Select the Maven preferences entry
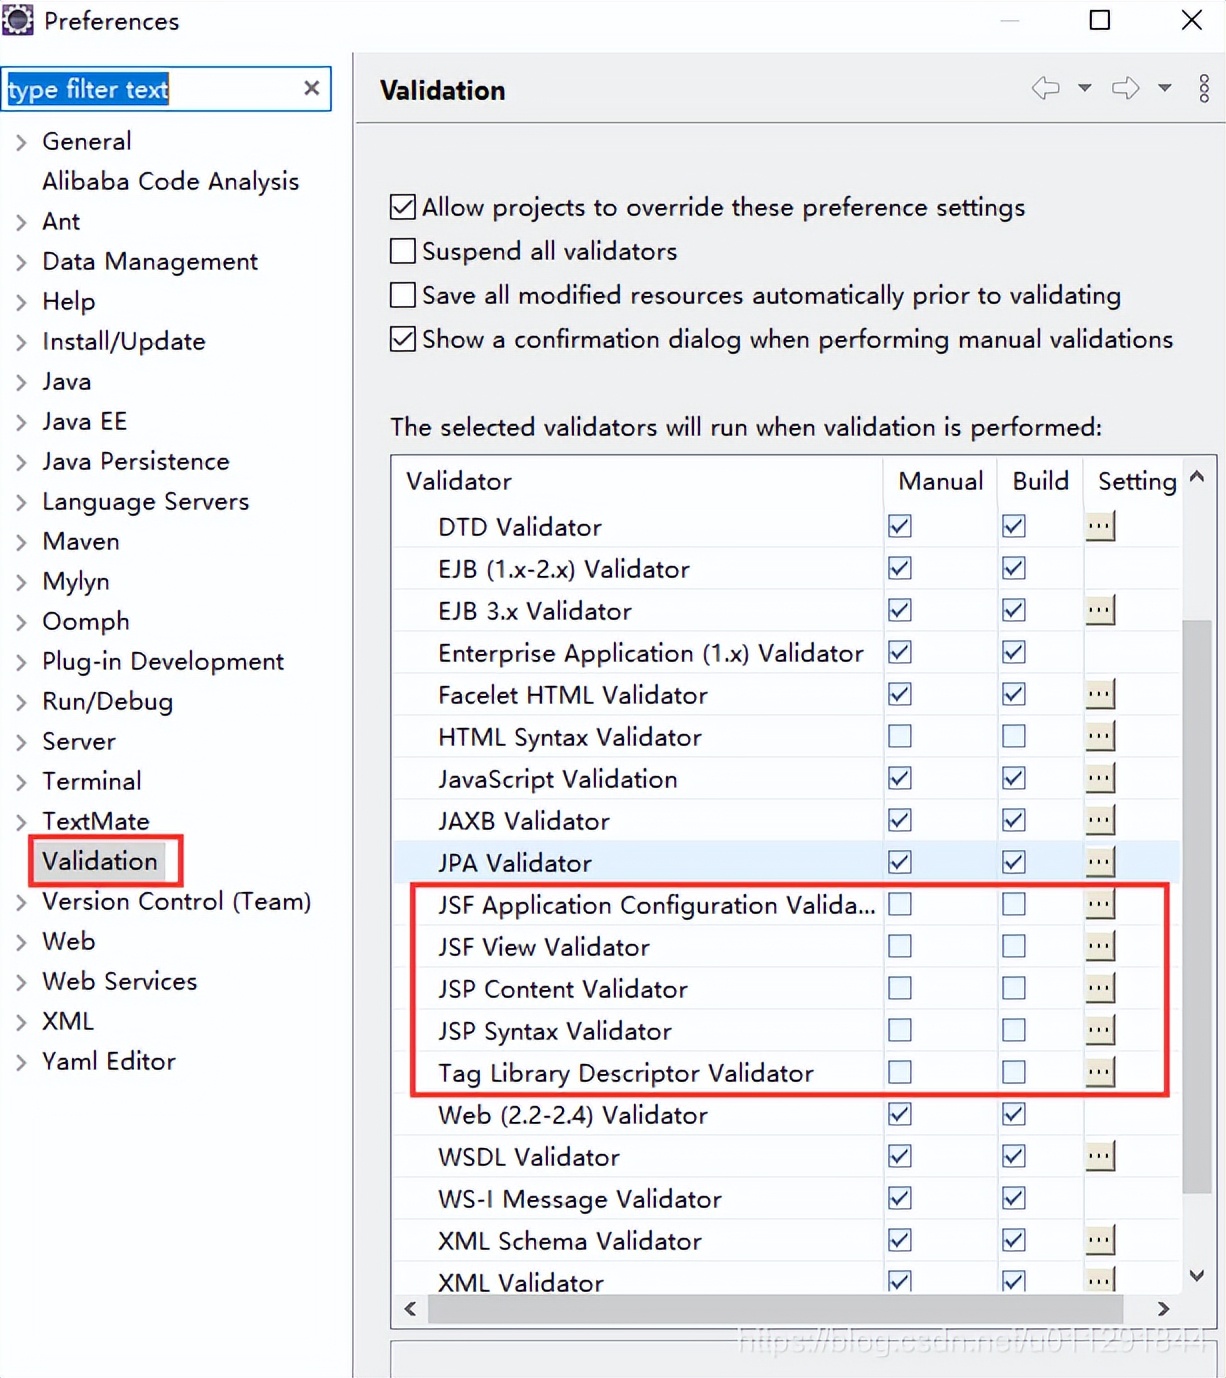The image size is (1226, 1378). [x=80, y=541]
